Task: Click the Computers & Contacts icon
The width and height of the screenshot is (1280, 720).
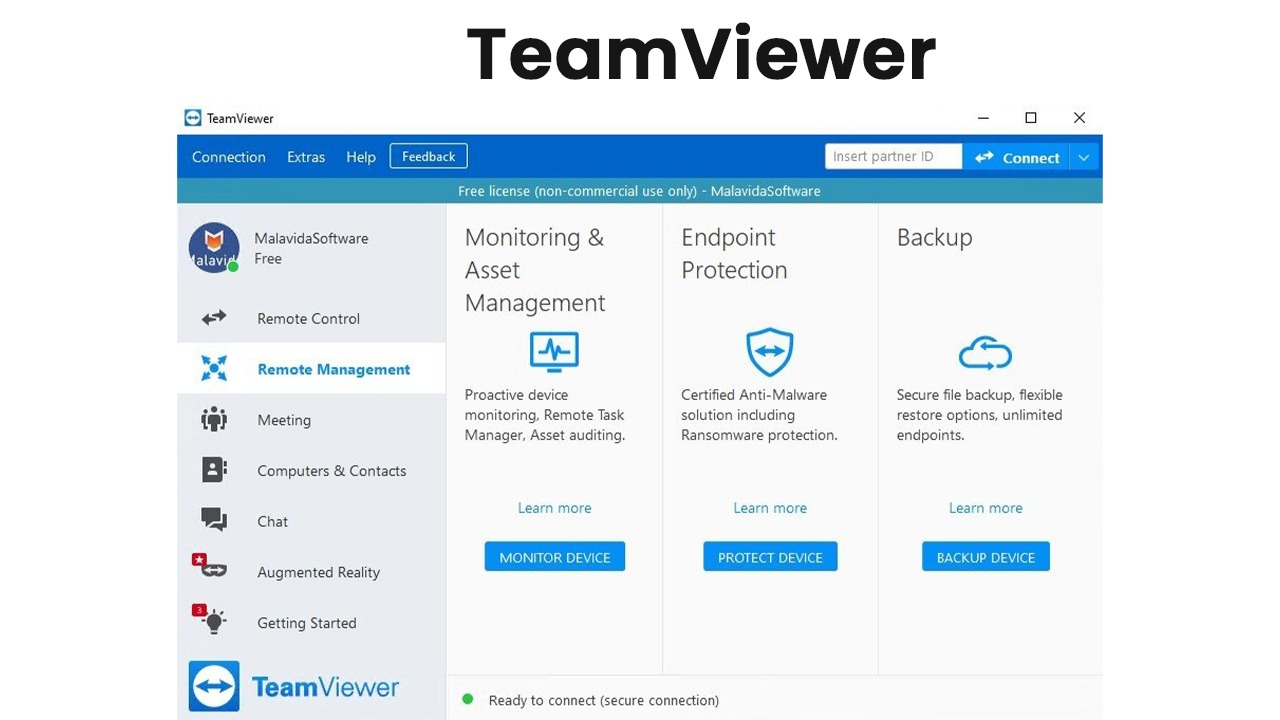Action: 213,470
